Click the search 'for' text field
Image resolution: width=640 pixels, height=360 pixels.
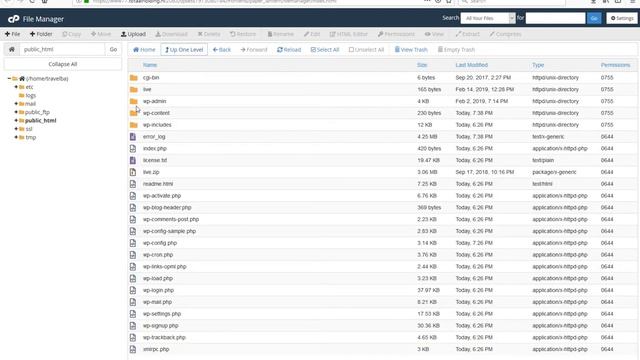[x=555, y=18]
